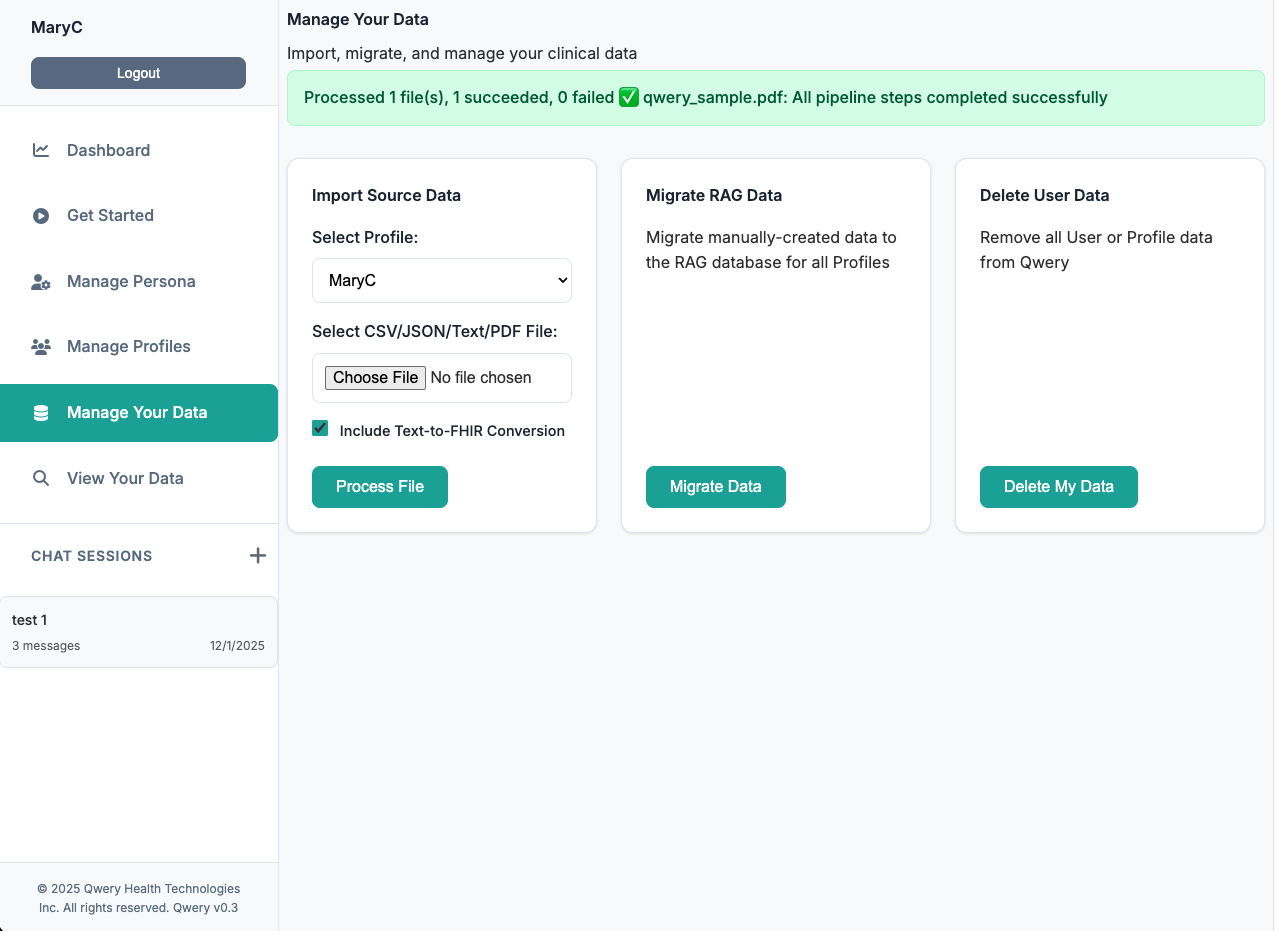1275x931 pixels.
Task: Open the test 1 chat session
Action: (138, 631)
